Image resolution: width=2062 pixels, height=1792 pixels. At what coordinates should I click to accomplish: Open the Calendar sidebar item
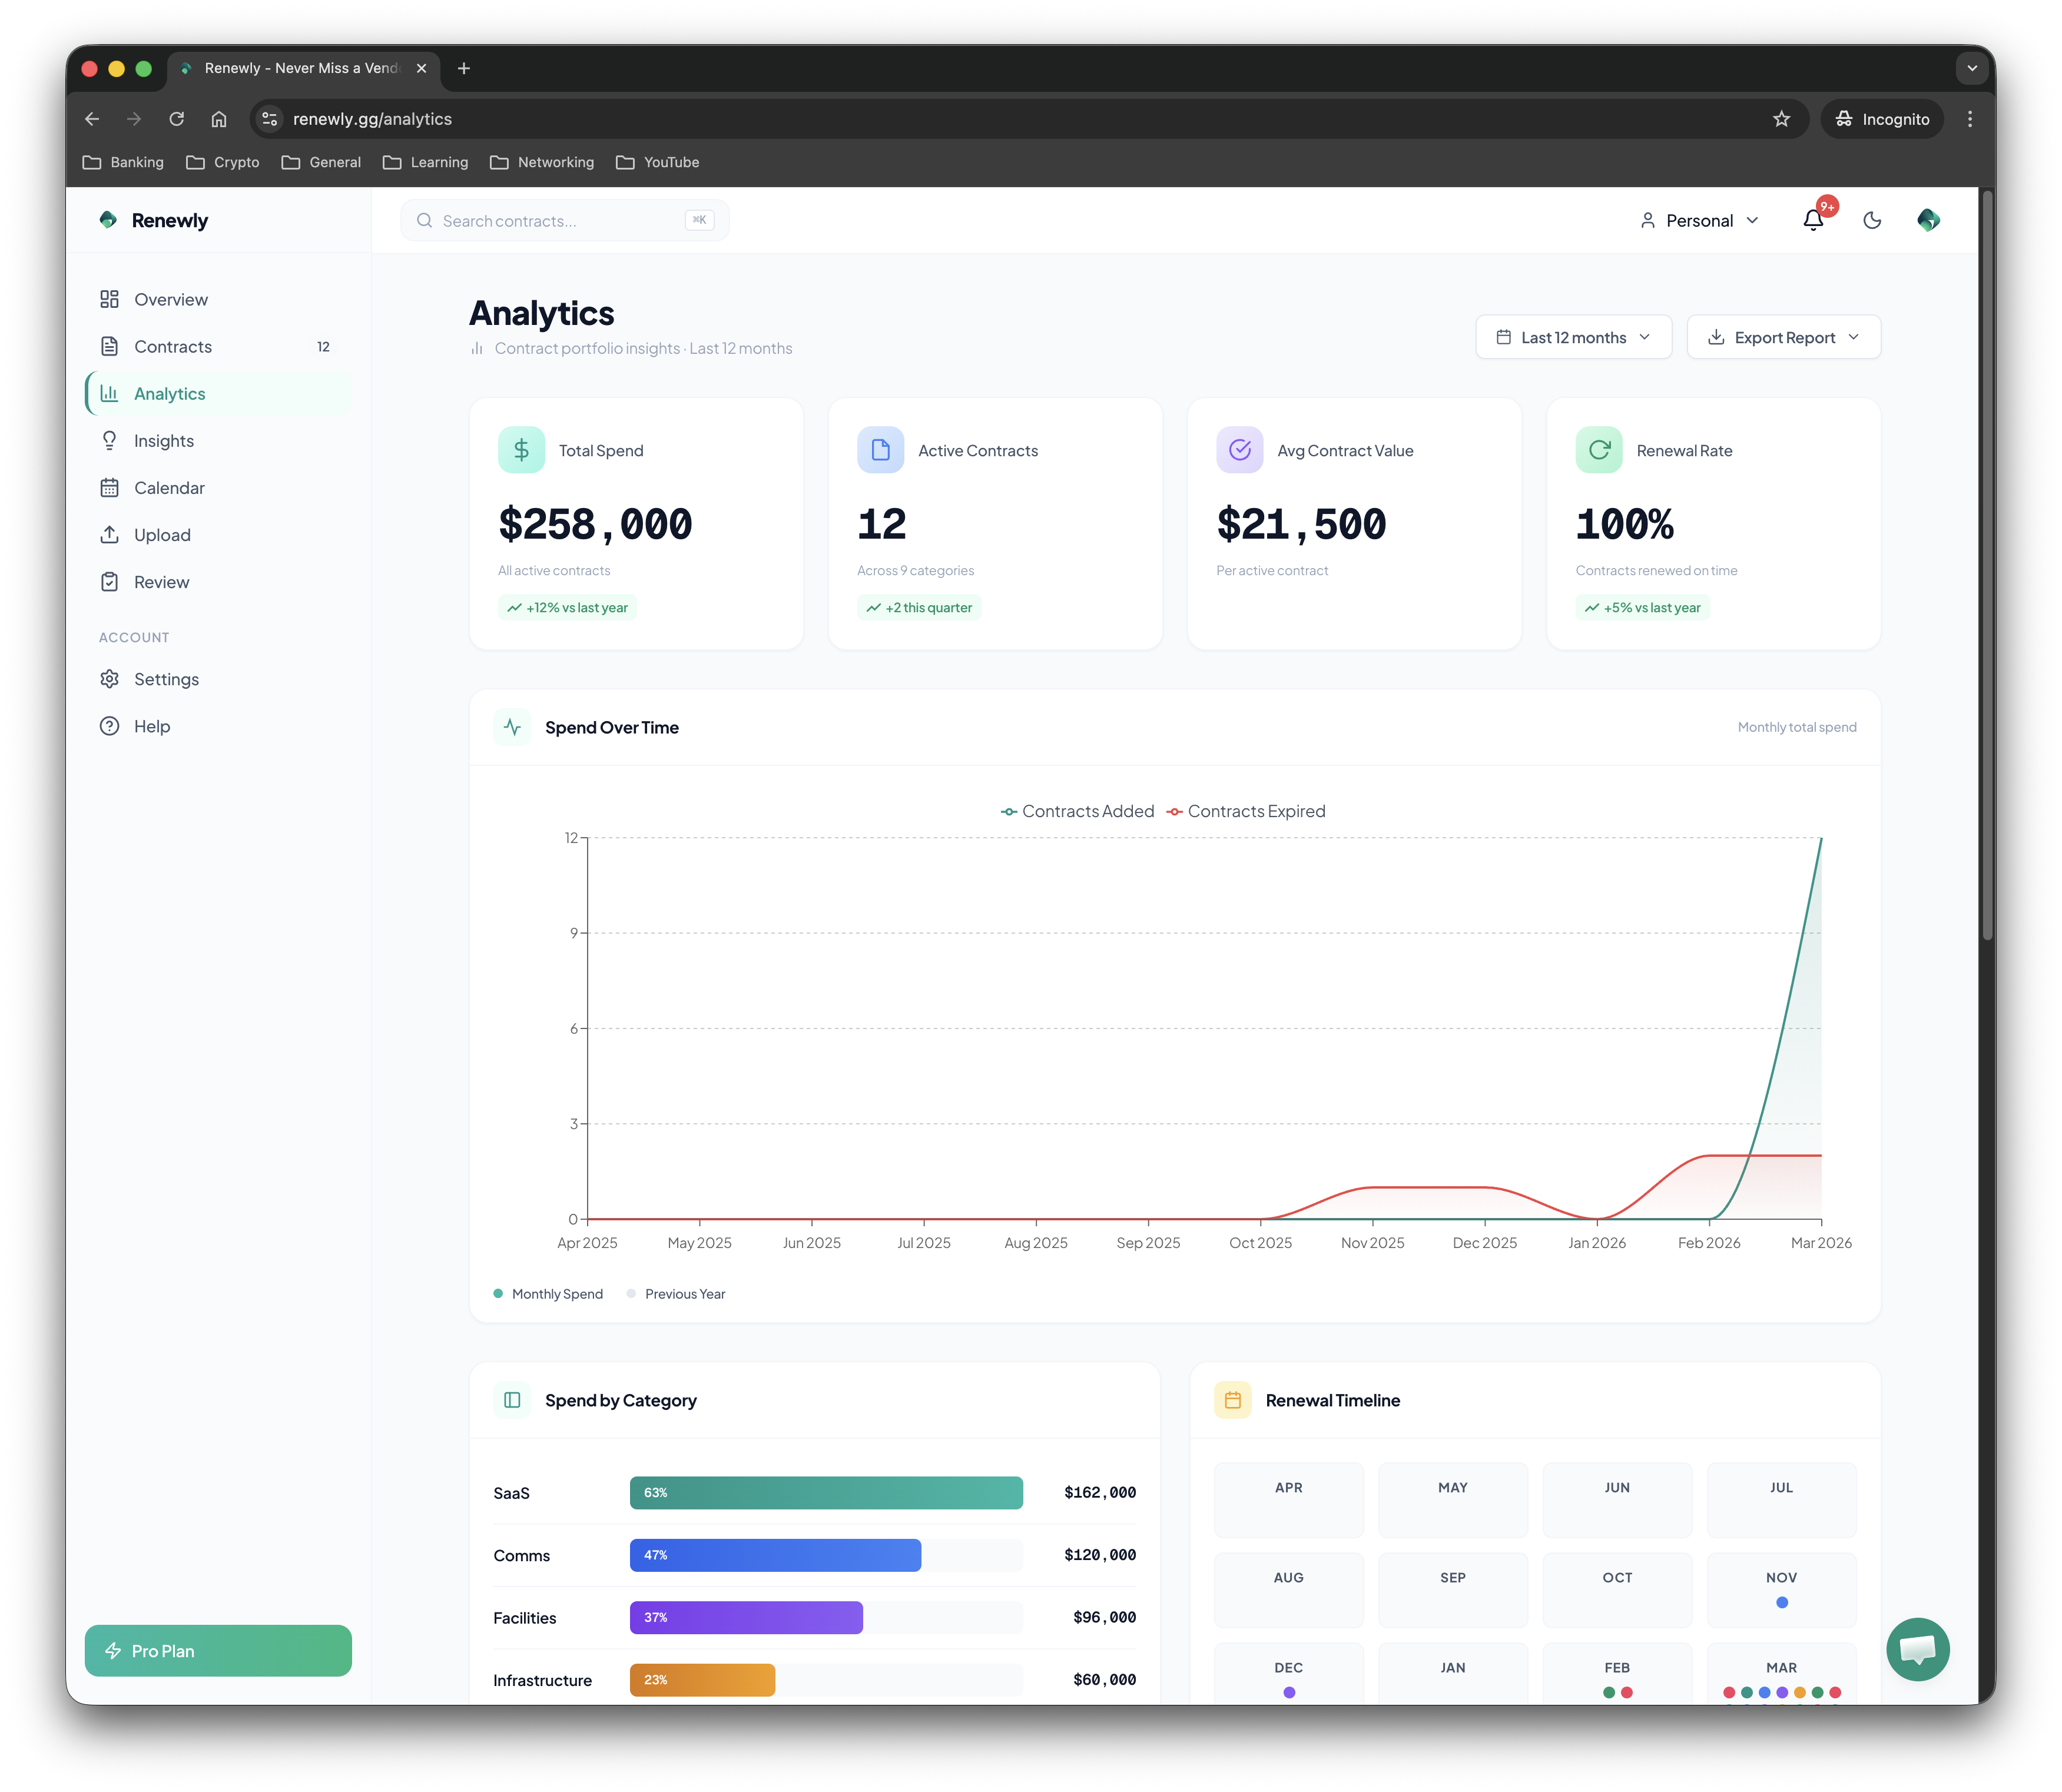click(169, 488)
